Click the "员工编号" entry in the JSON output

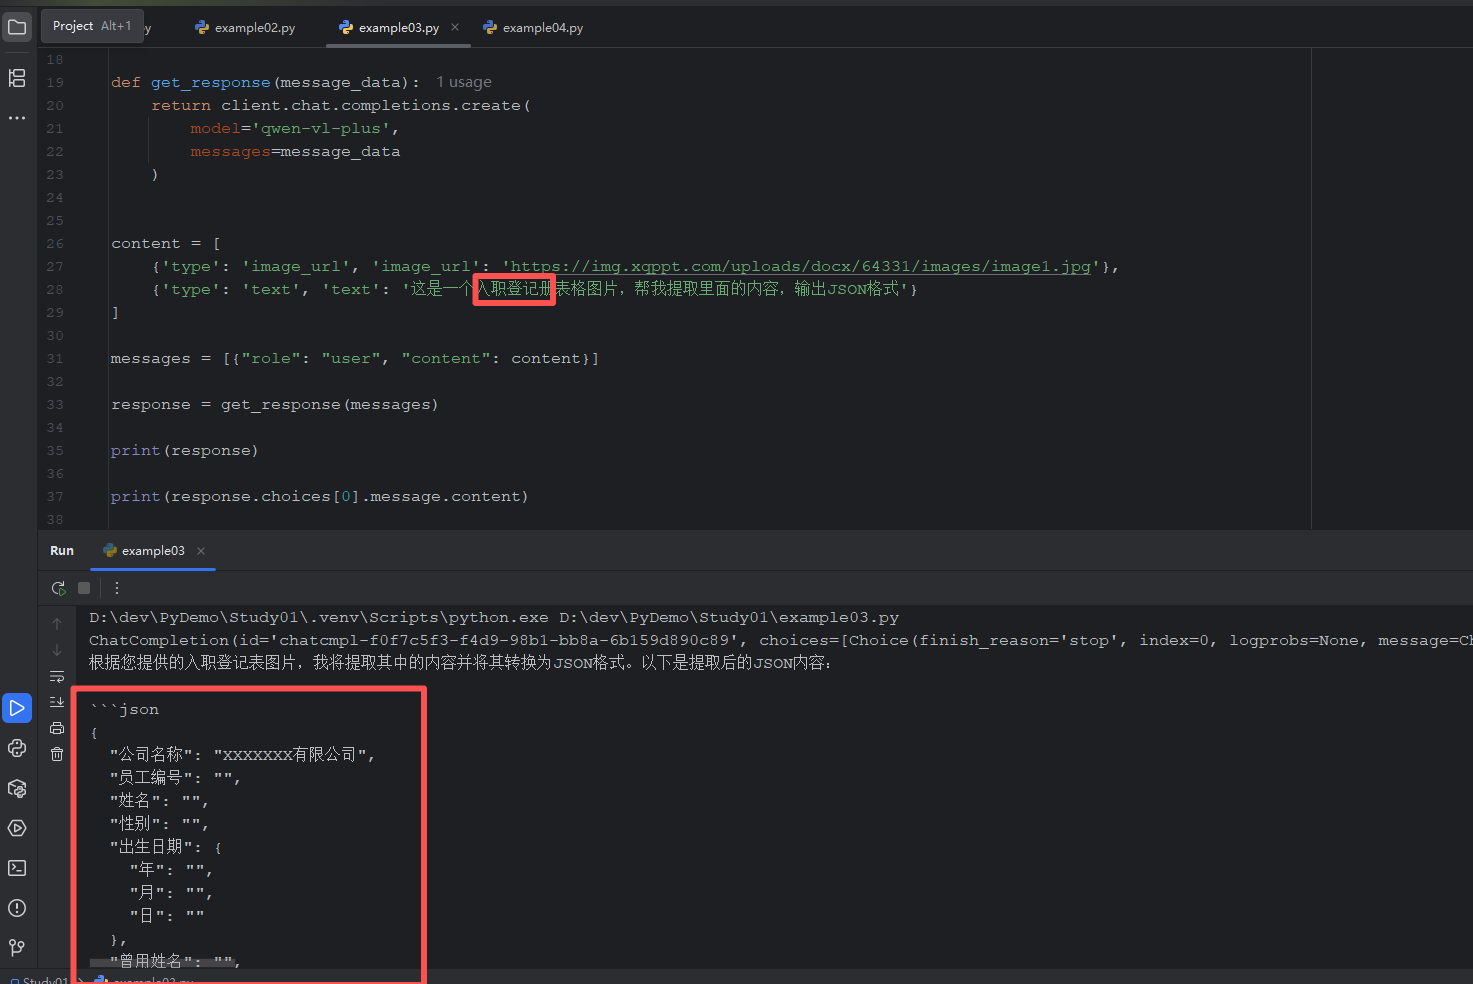[175, 777]
